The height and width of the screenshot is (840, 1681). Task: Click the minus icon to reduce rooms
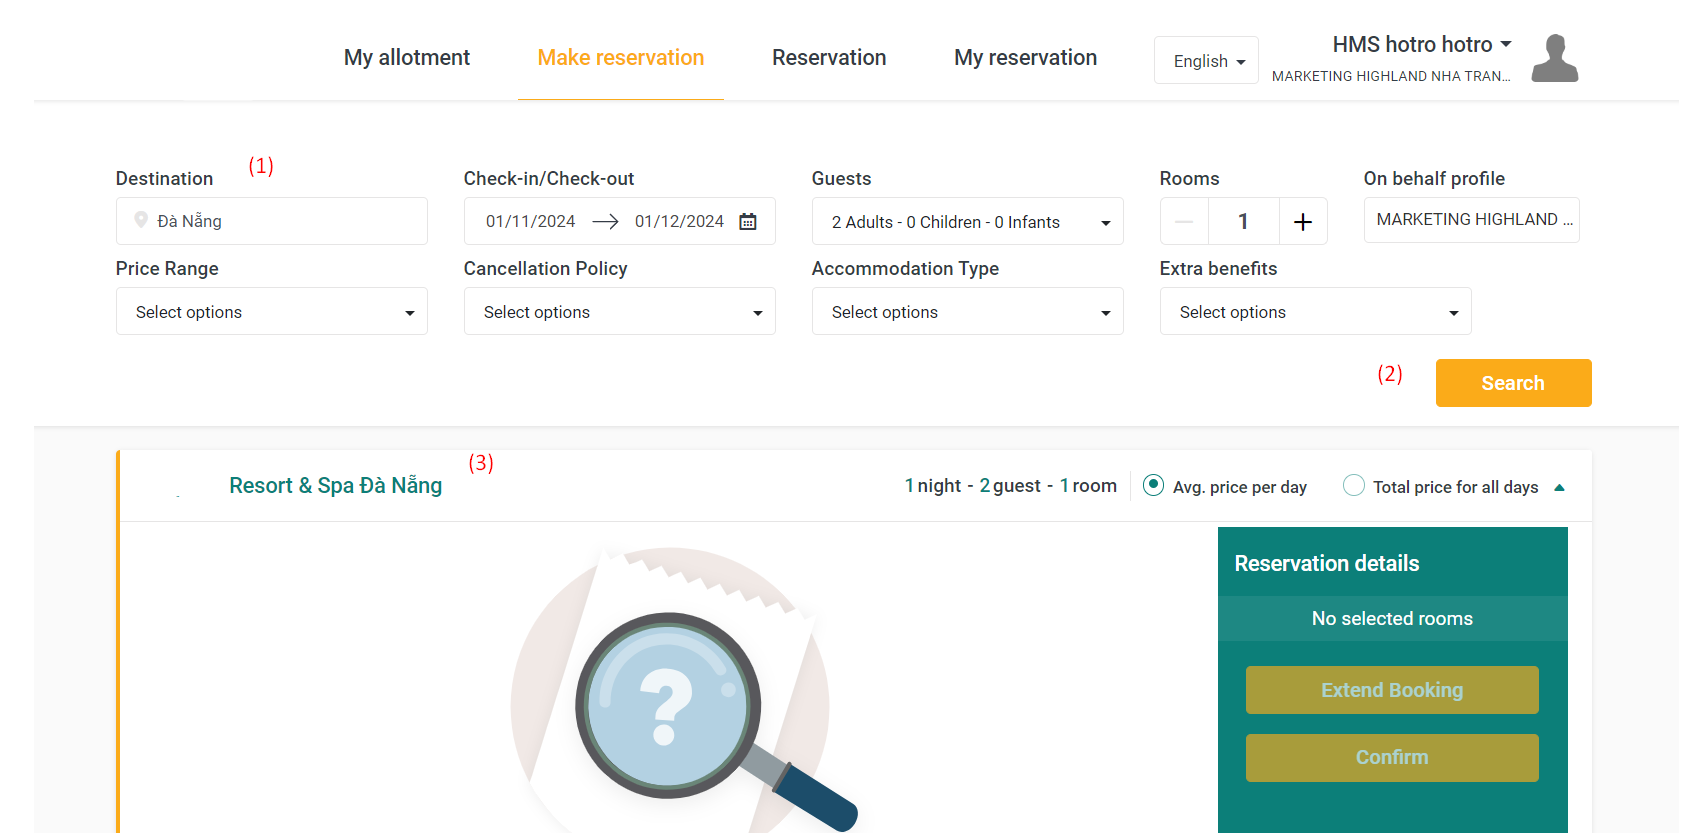coord(1184,222)
